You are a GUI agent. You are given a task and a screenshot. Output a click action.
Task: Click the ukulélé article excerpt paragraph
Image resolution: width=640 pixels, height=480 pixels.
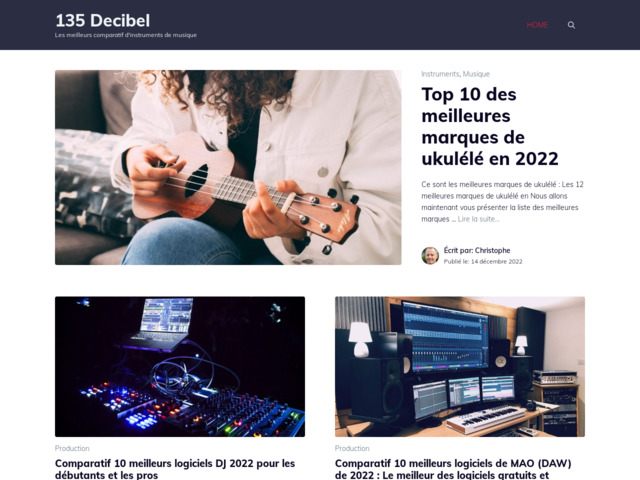pyautogui.click(x=502, y=202)
